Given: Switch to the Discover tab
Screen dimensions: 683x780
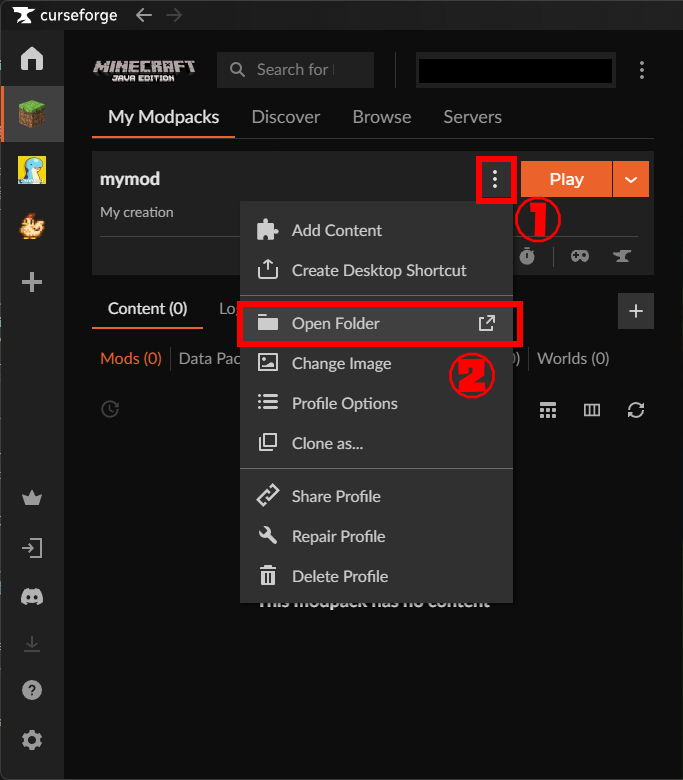Looking at the screenshot, I should [286, 117].
